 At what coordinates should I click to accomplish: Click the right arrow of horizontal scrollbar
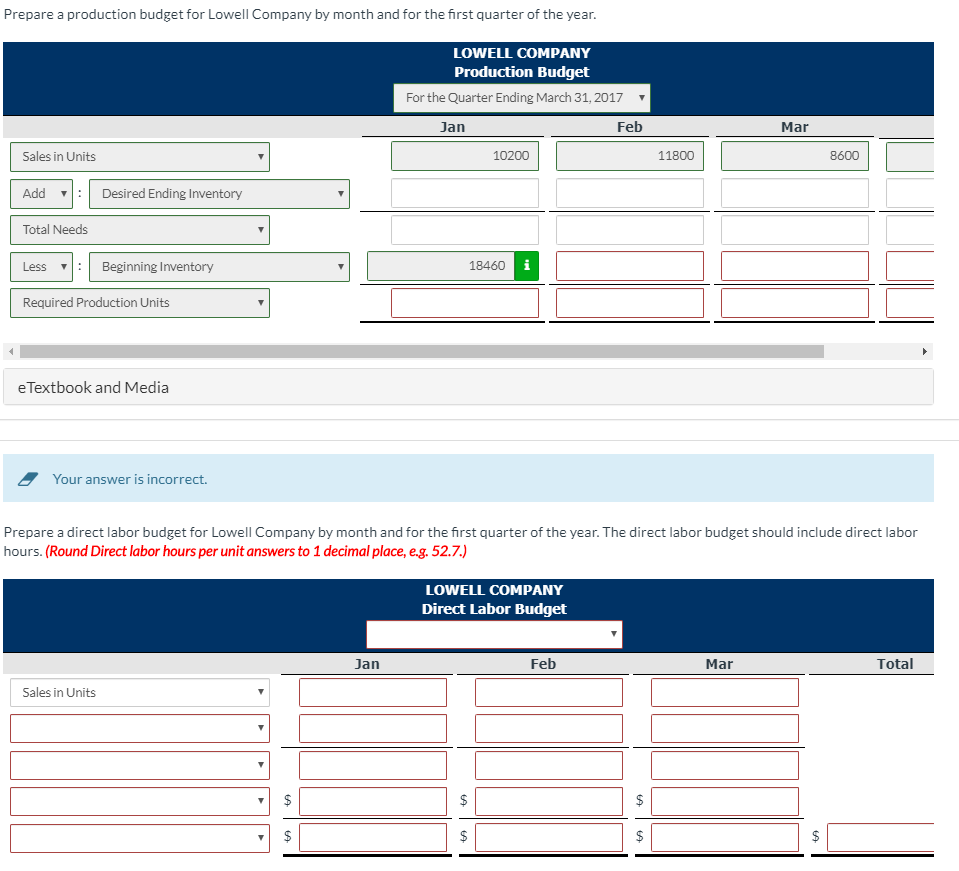[x=924, y=351]
